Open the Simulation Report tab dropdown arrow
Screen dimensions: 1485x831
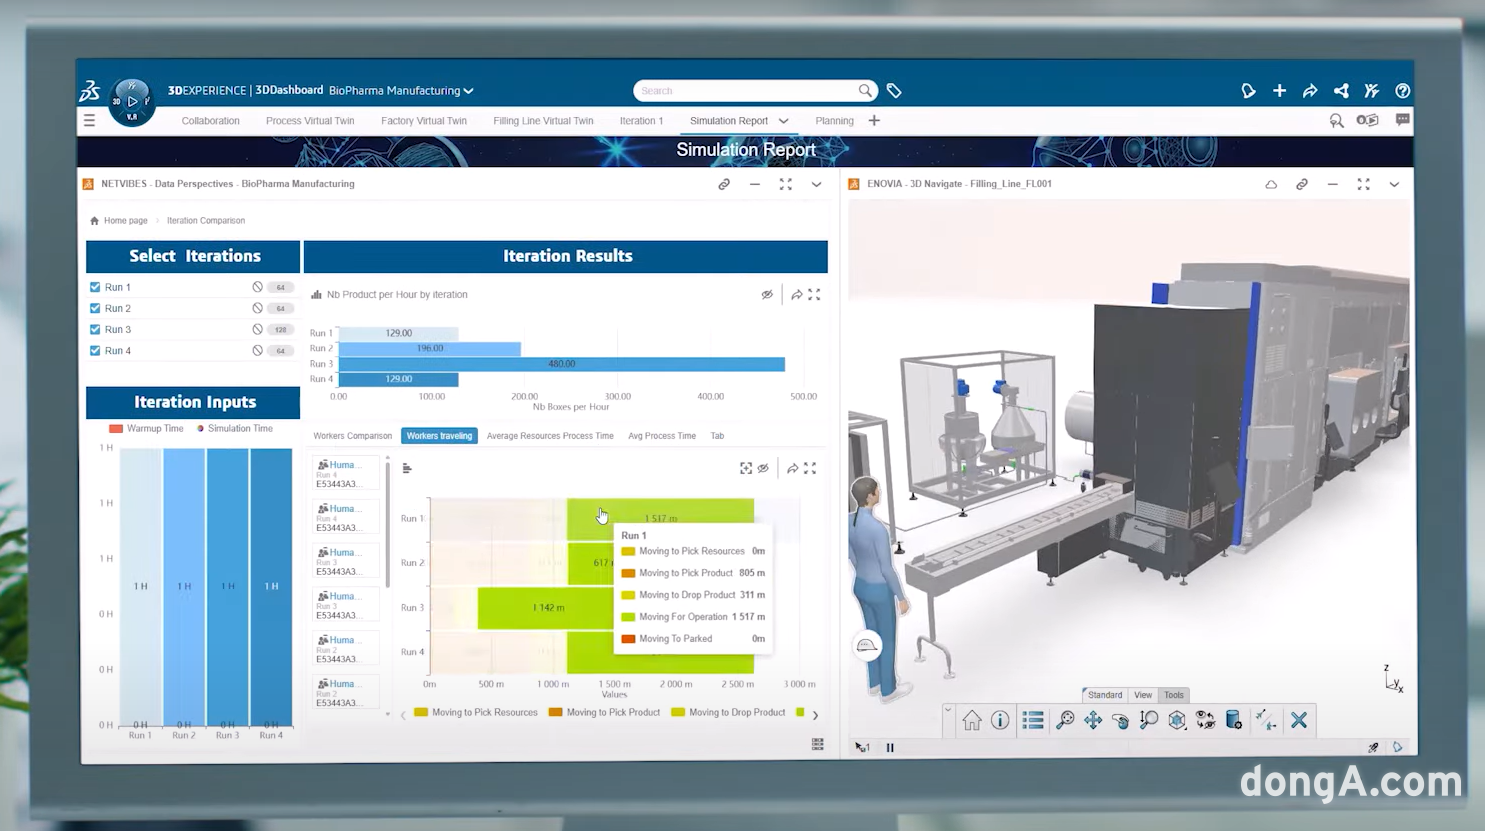click(x=784, y=121)
